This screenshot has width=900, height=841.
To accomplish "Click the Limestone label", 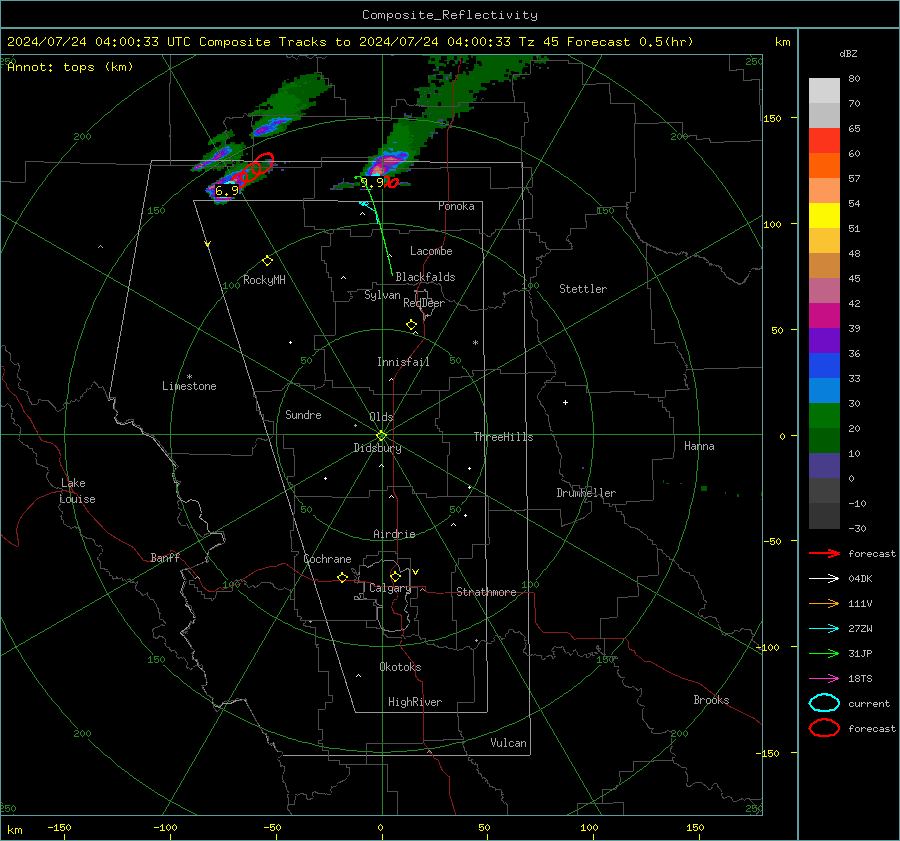I will pos(189,386).
